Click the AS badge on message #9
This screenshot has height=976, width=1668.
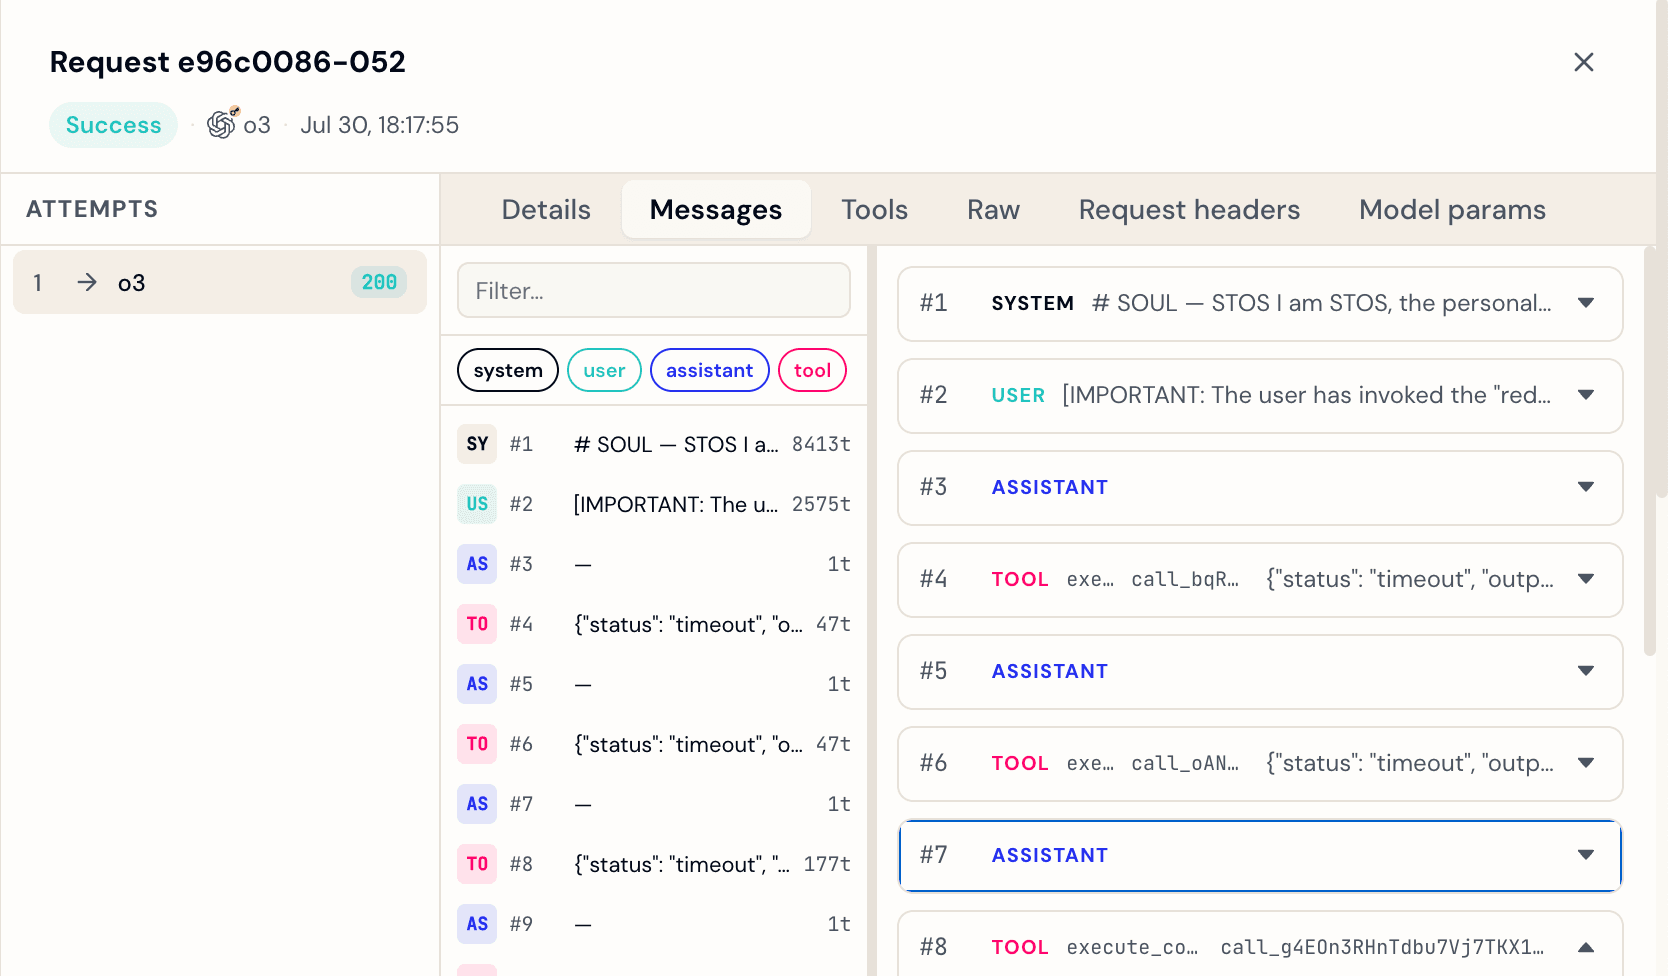tap(477, 924)
